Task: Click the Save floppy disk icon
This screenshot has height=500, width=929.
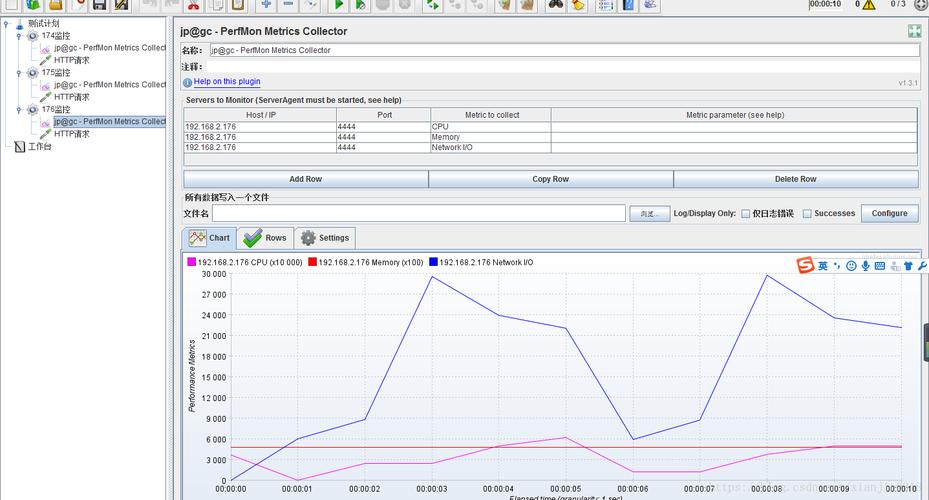Action: click(x=100, y=5)
